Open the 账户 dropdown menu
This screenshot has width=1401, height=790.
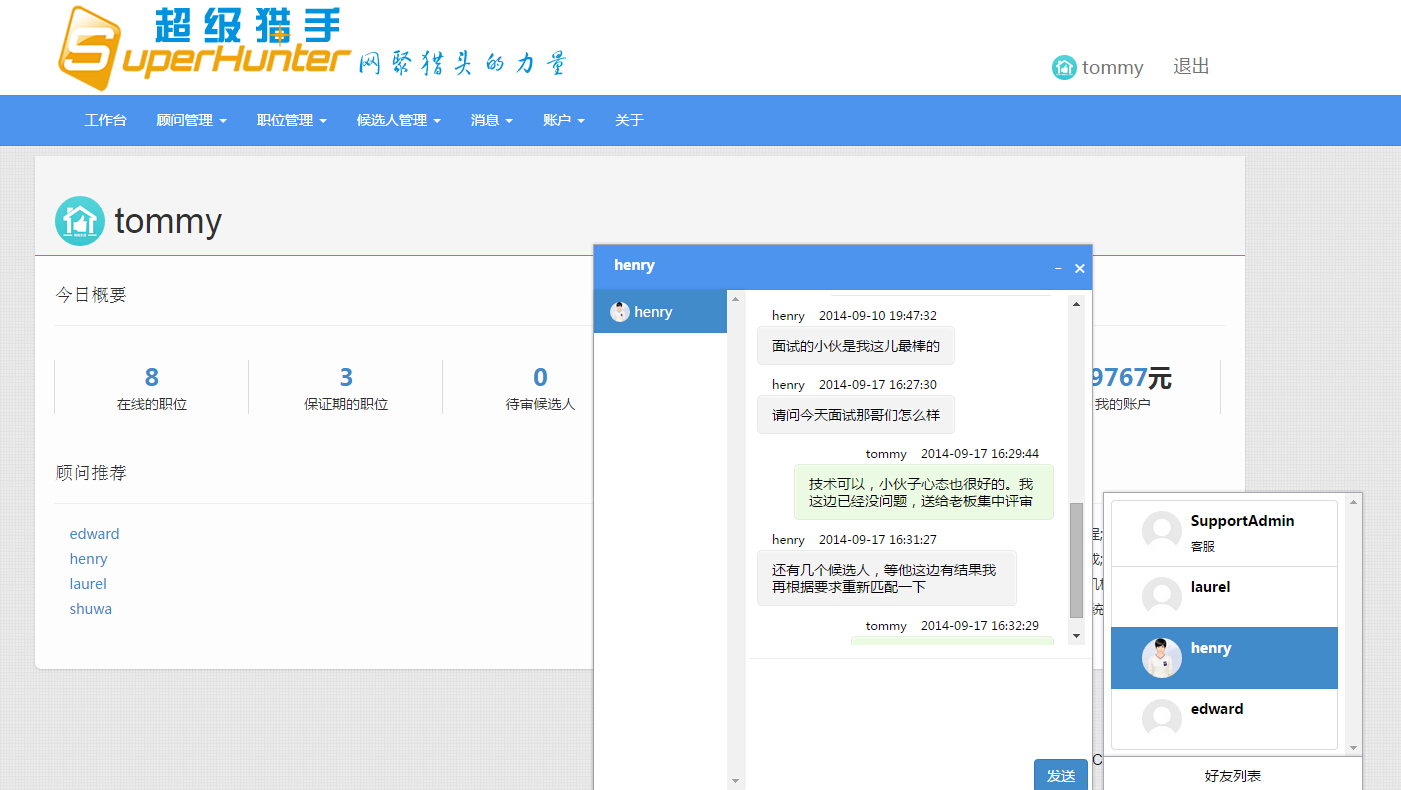[x=562, y=120]
